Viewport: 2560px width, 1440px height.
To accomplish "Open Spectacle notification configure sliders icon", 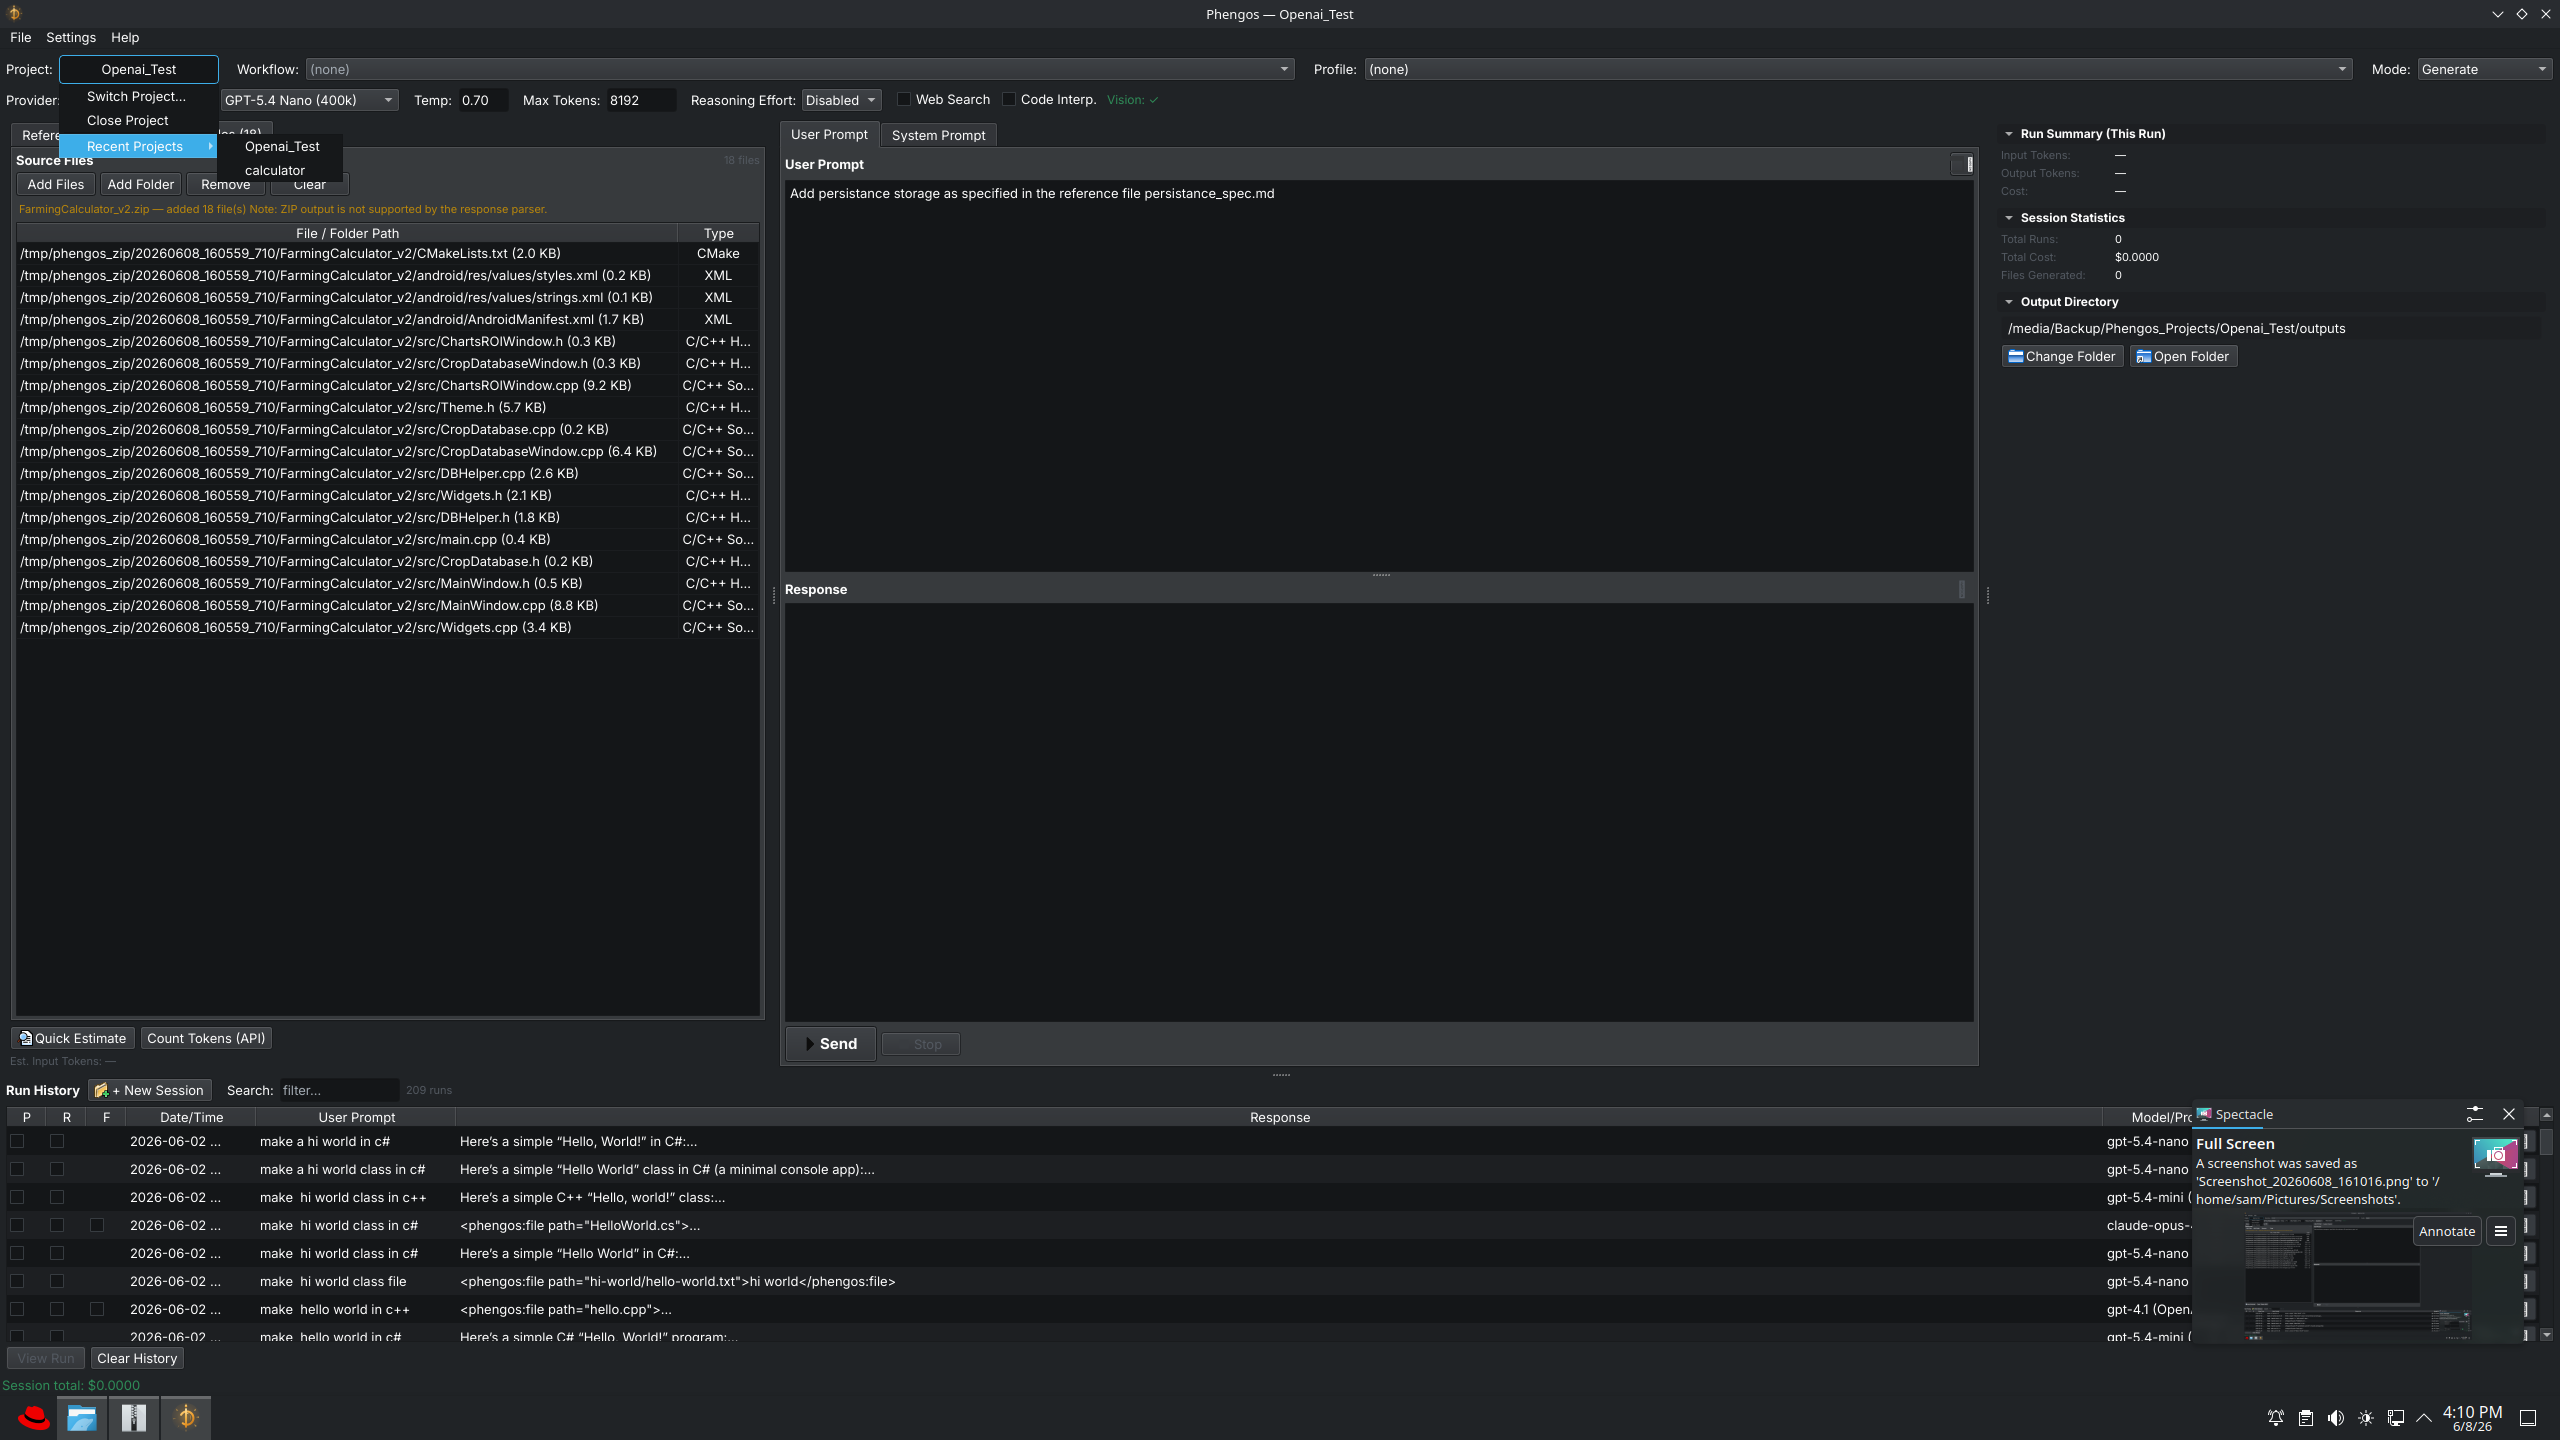I will pyautogui.click(x=2475, y=1114).
